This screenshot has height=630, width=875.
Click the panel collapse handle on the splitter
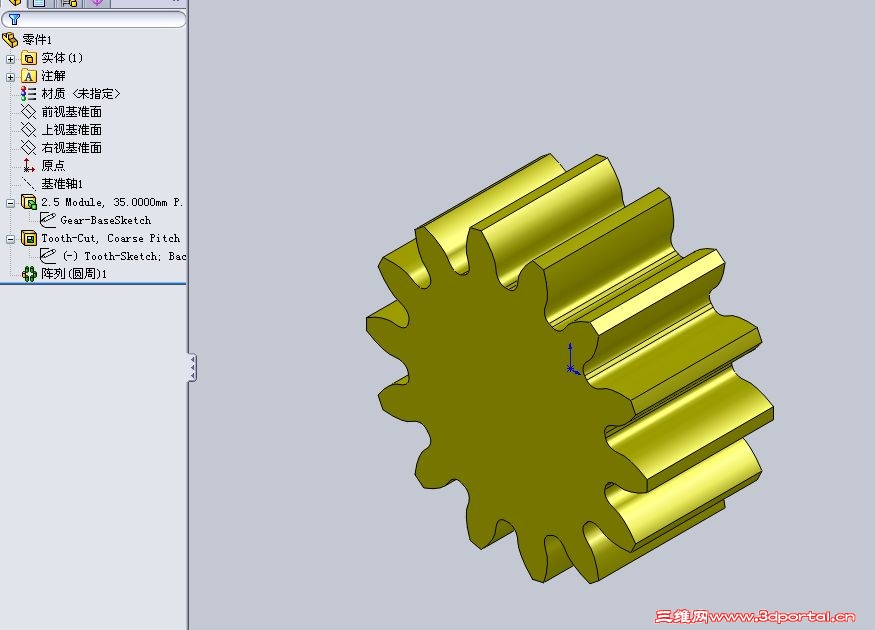(193, 367)
